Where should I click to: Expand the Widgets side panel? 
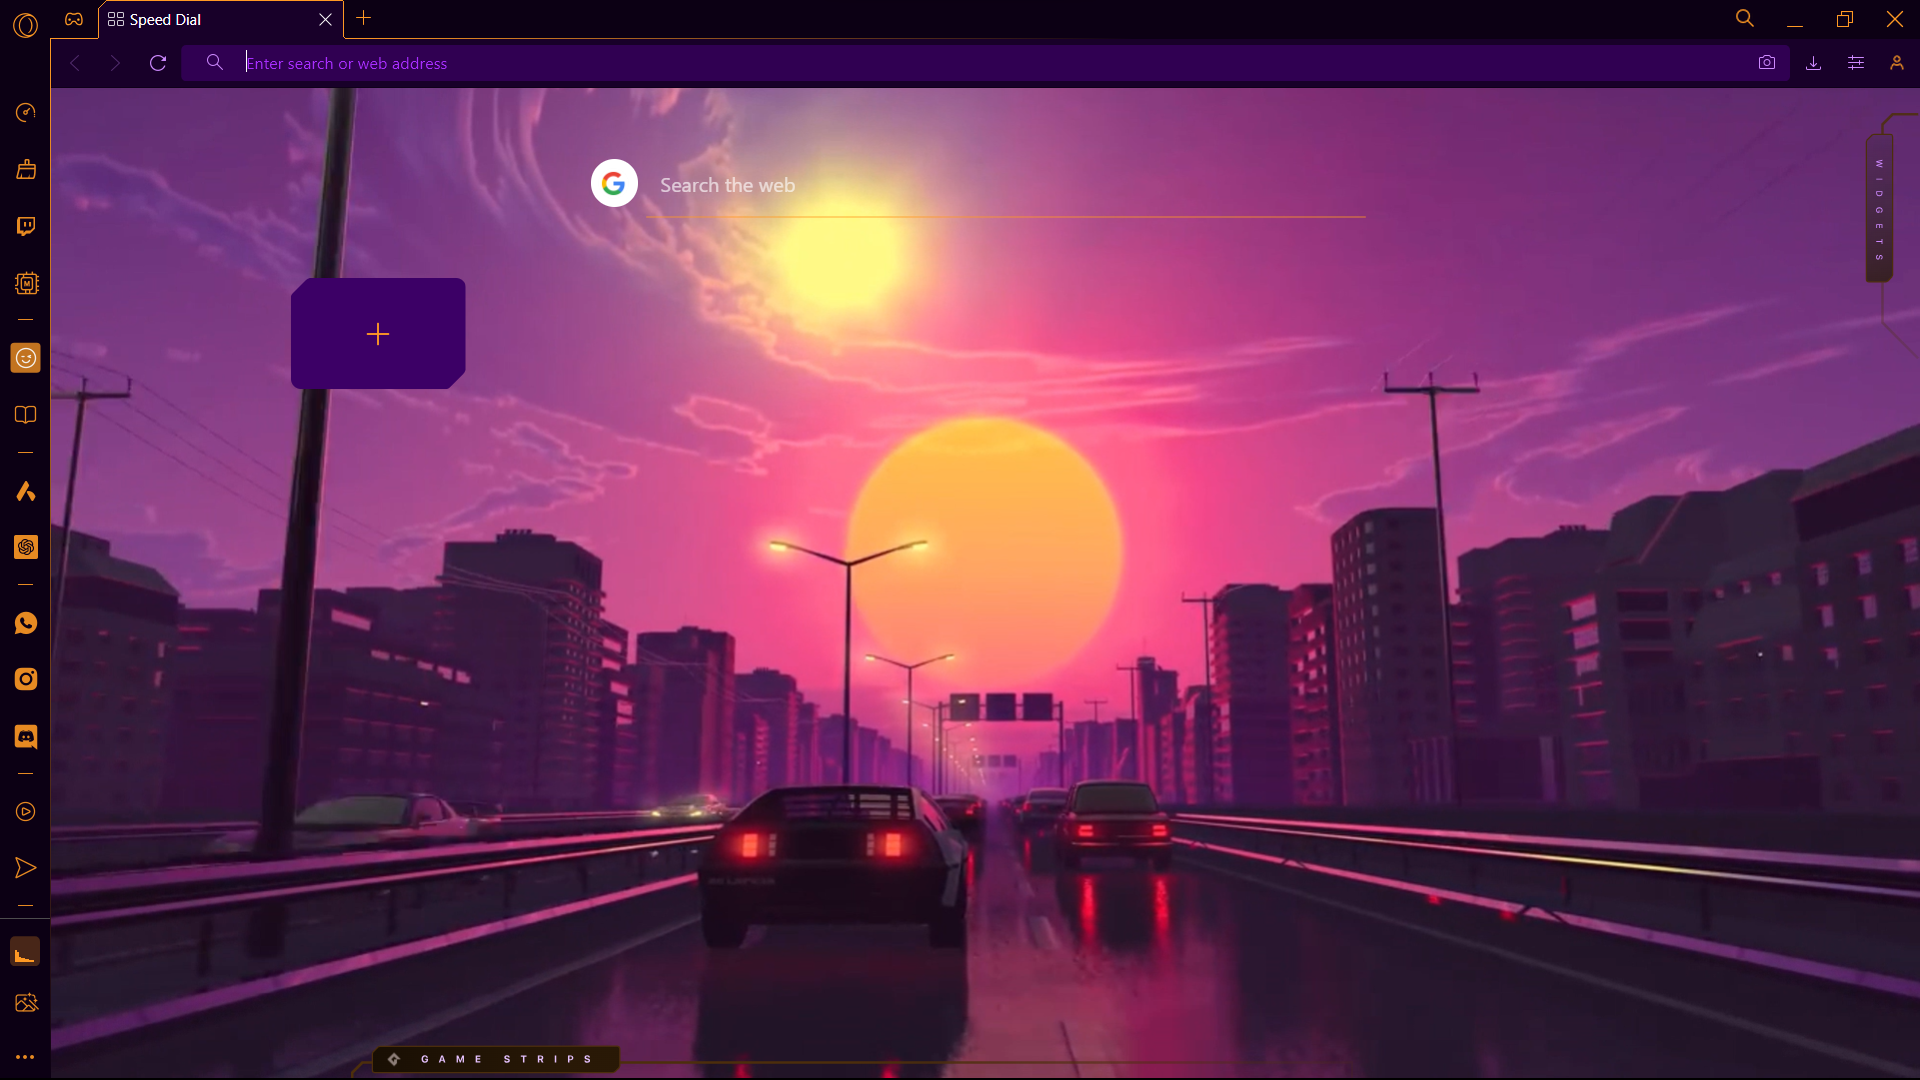click(1879, 210)
